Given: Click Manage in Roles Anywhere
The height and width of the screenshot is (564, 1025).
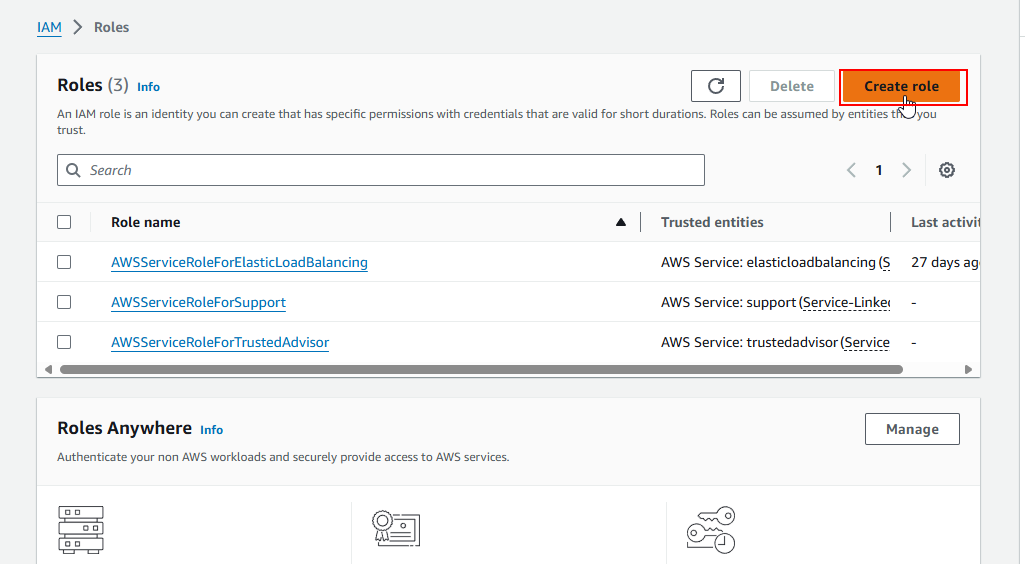Looking at the screenshot, I should (911, 429).
